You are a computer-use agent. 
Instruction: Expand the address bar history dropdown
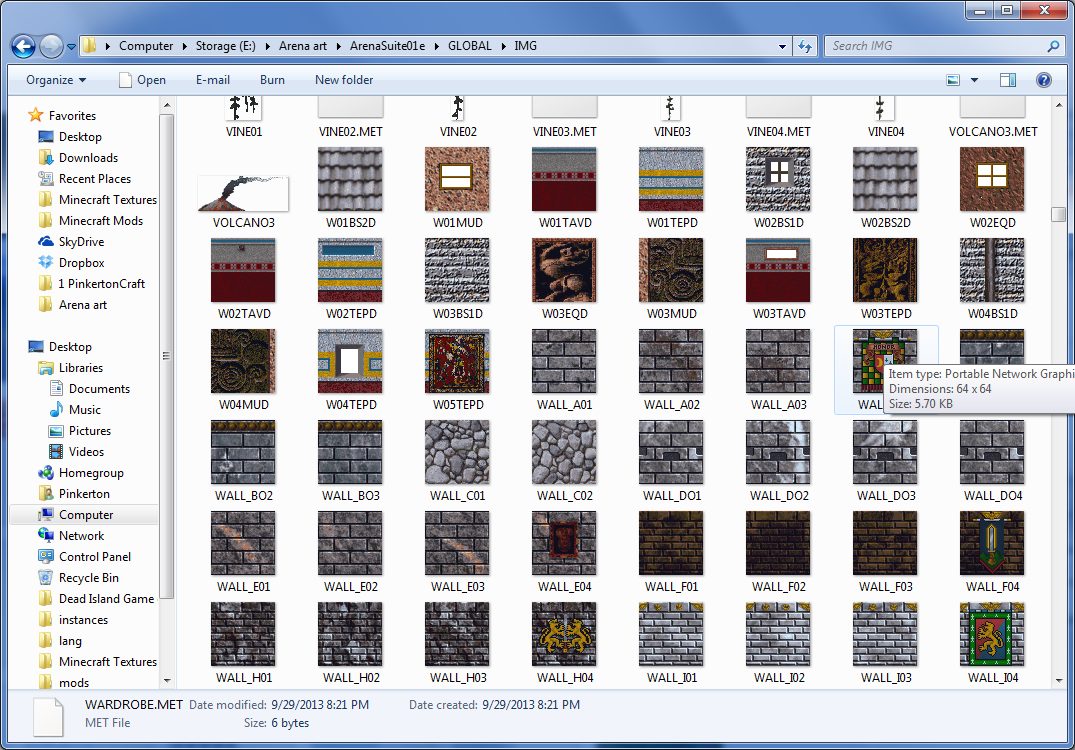pos(781,46)
